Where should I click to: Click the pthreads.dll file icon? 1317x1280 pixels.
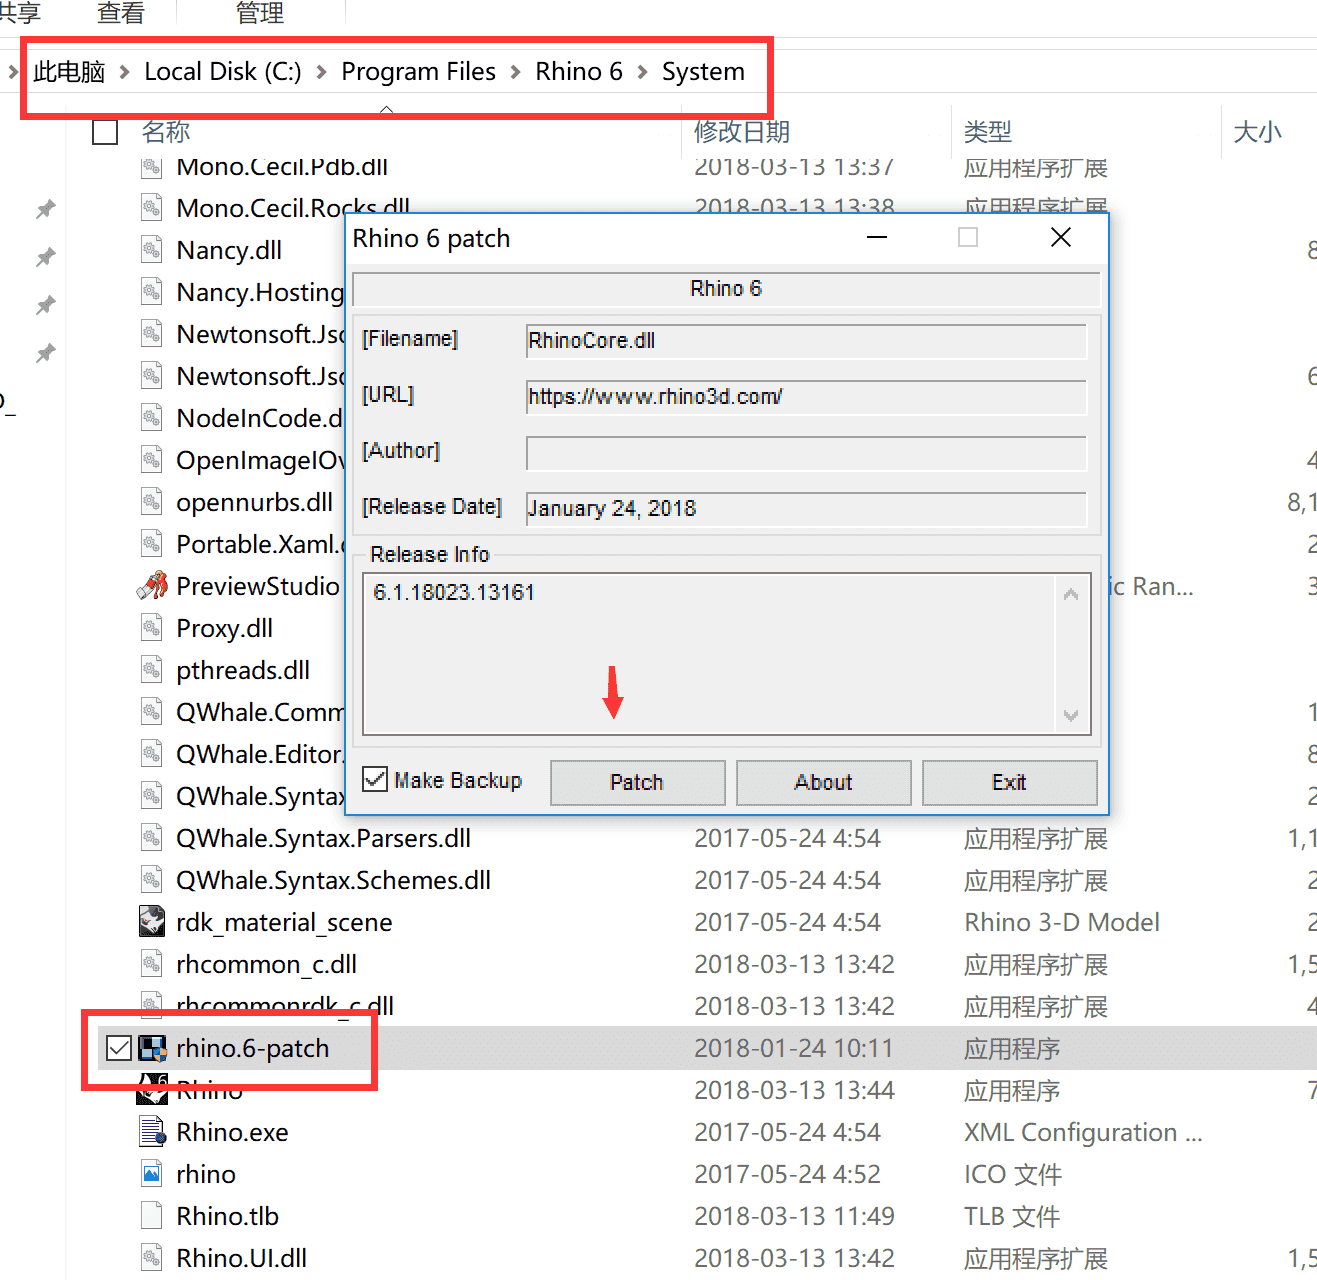[152, 670]
